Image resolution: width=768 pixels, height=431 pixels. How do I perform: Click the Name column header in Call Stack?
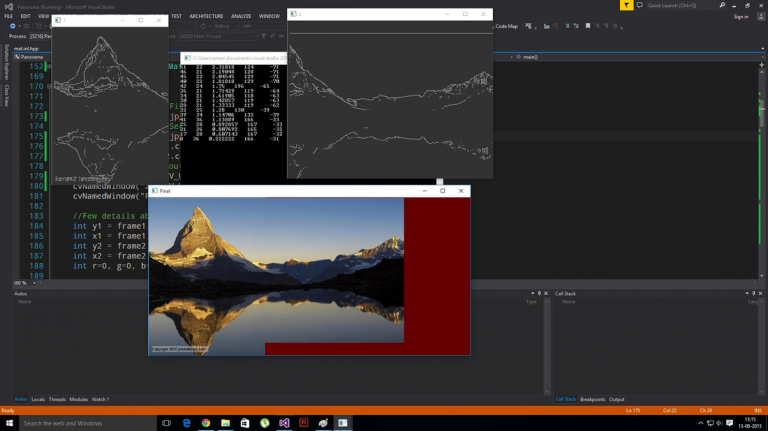569,302
